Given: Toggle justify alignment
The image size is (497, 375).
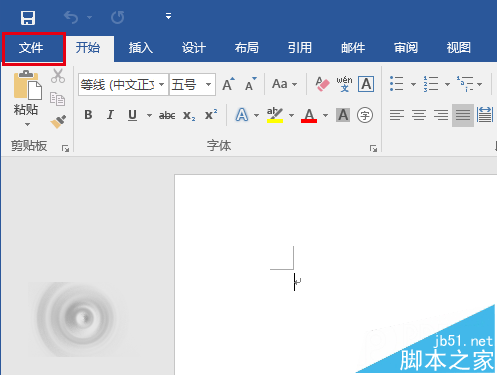Looking at the screenshot, I should point(463,115).
